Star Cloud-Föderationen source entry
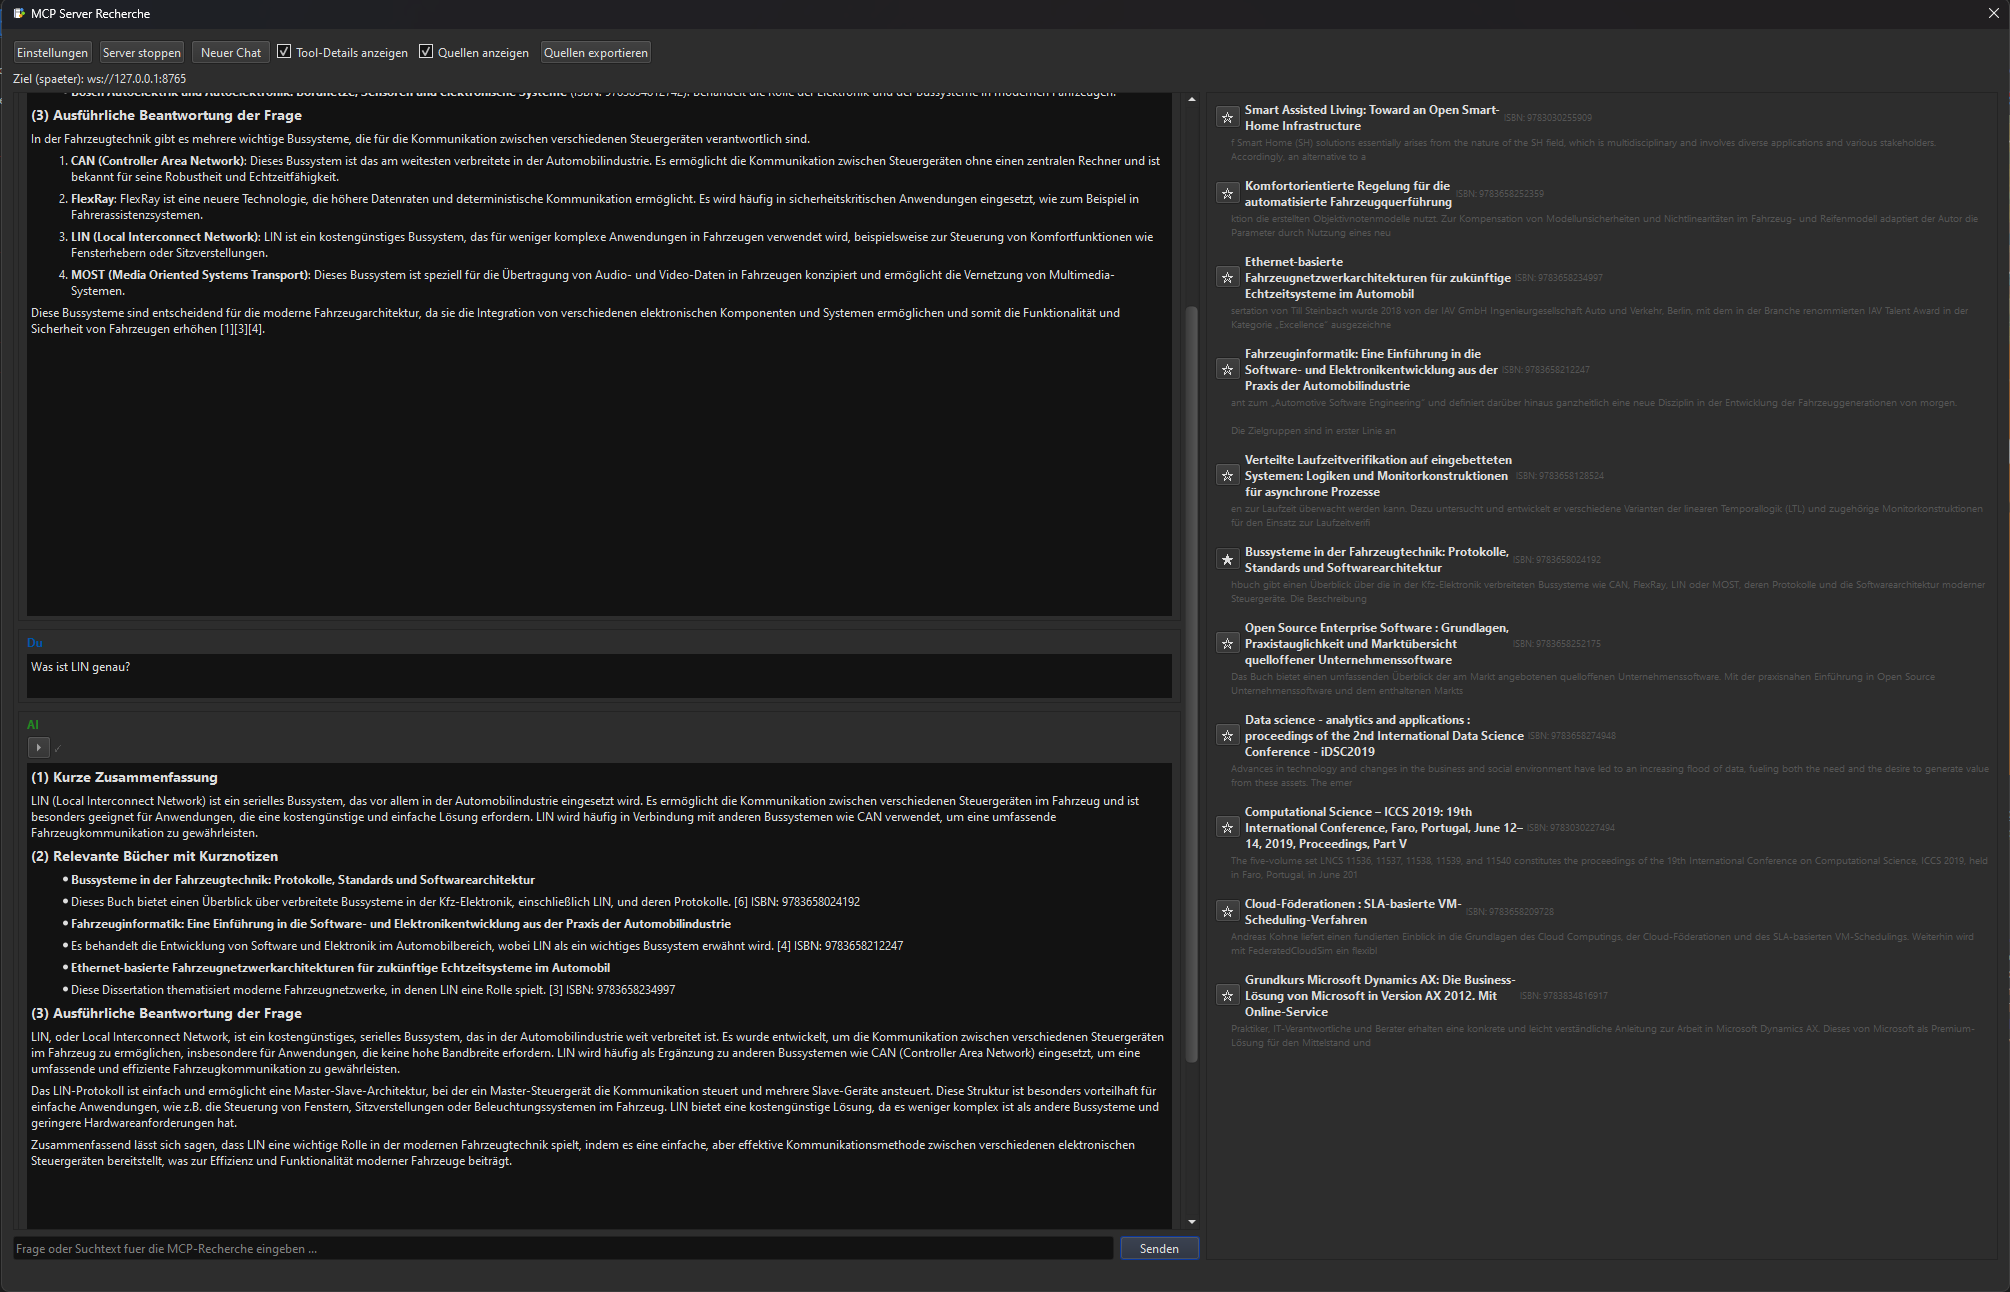Screen dimensions: 2010x1292 [1227, 912]
